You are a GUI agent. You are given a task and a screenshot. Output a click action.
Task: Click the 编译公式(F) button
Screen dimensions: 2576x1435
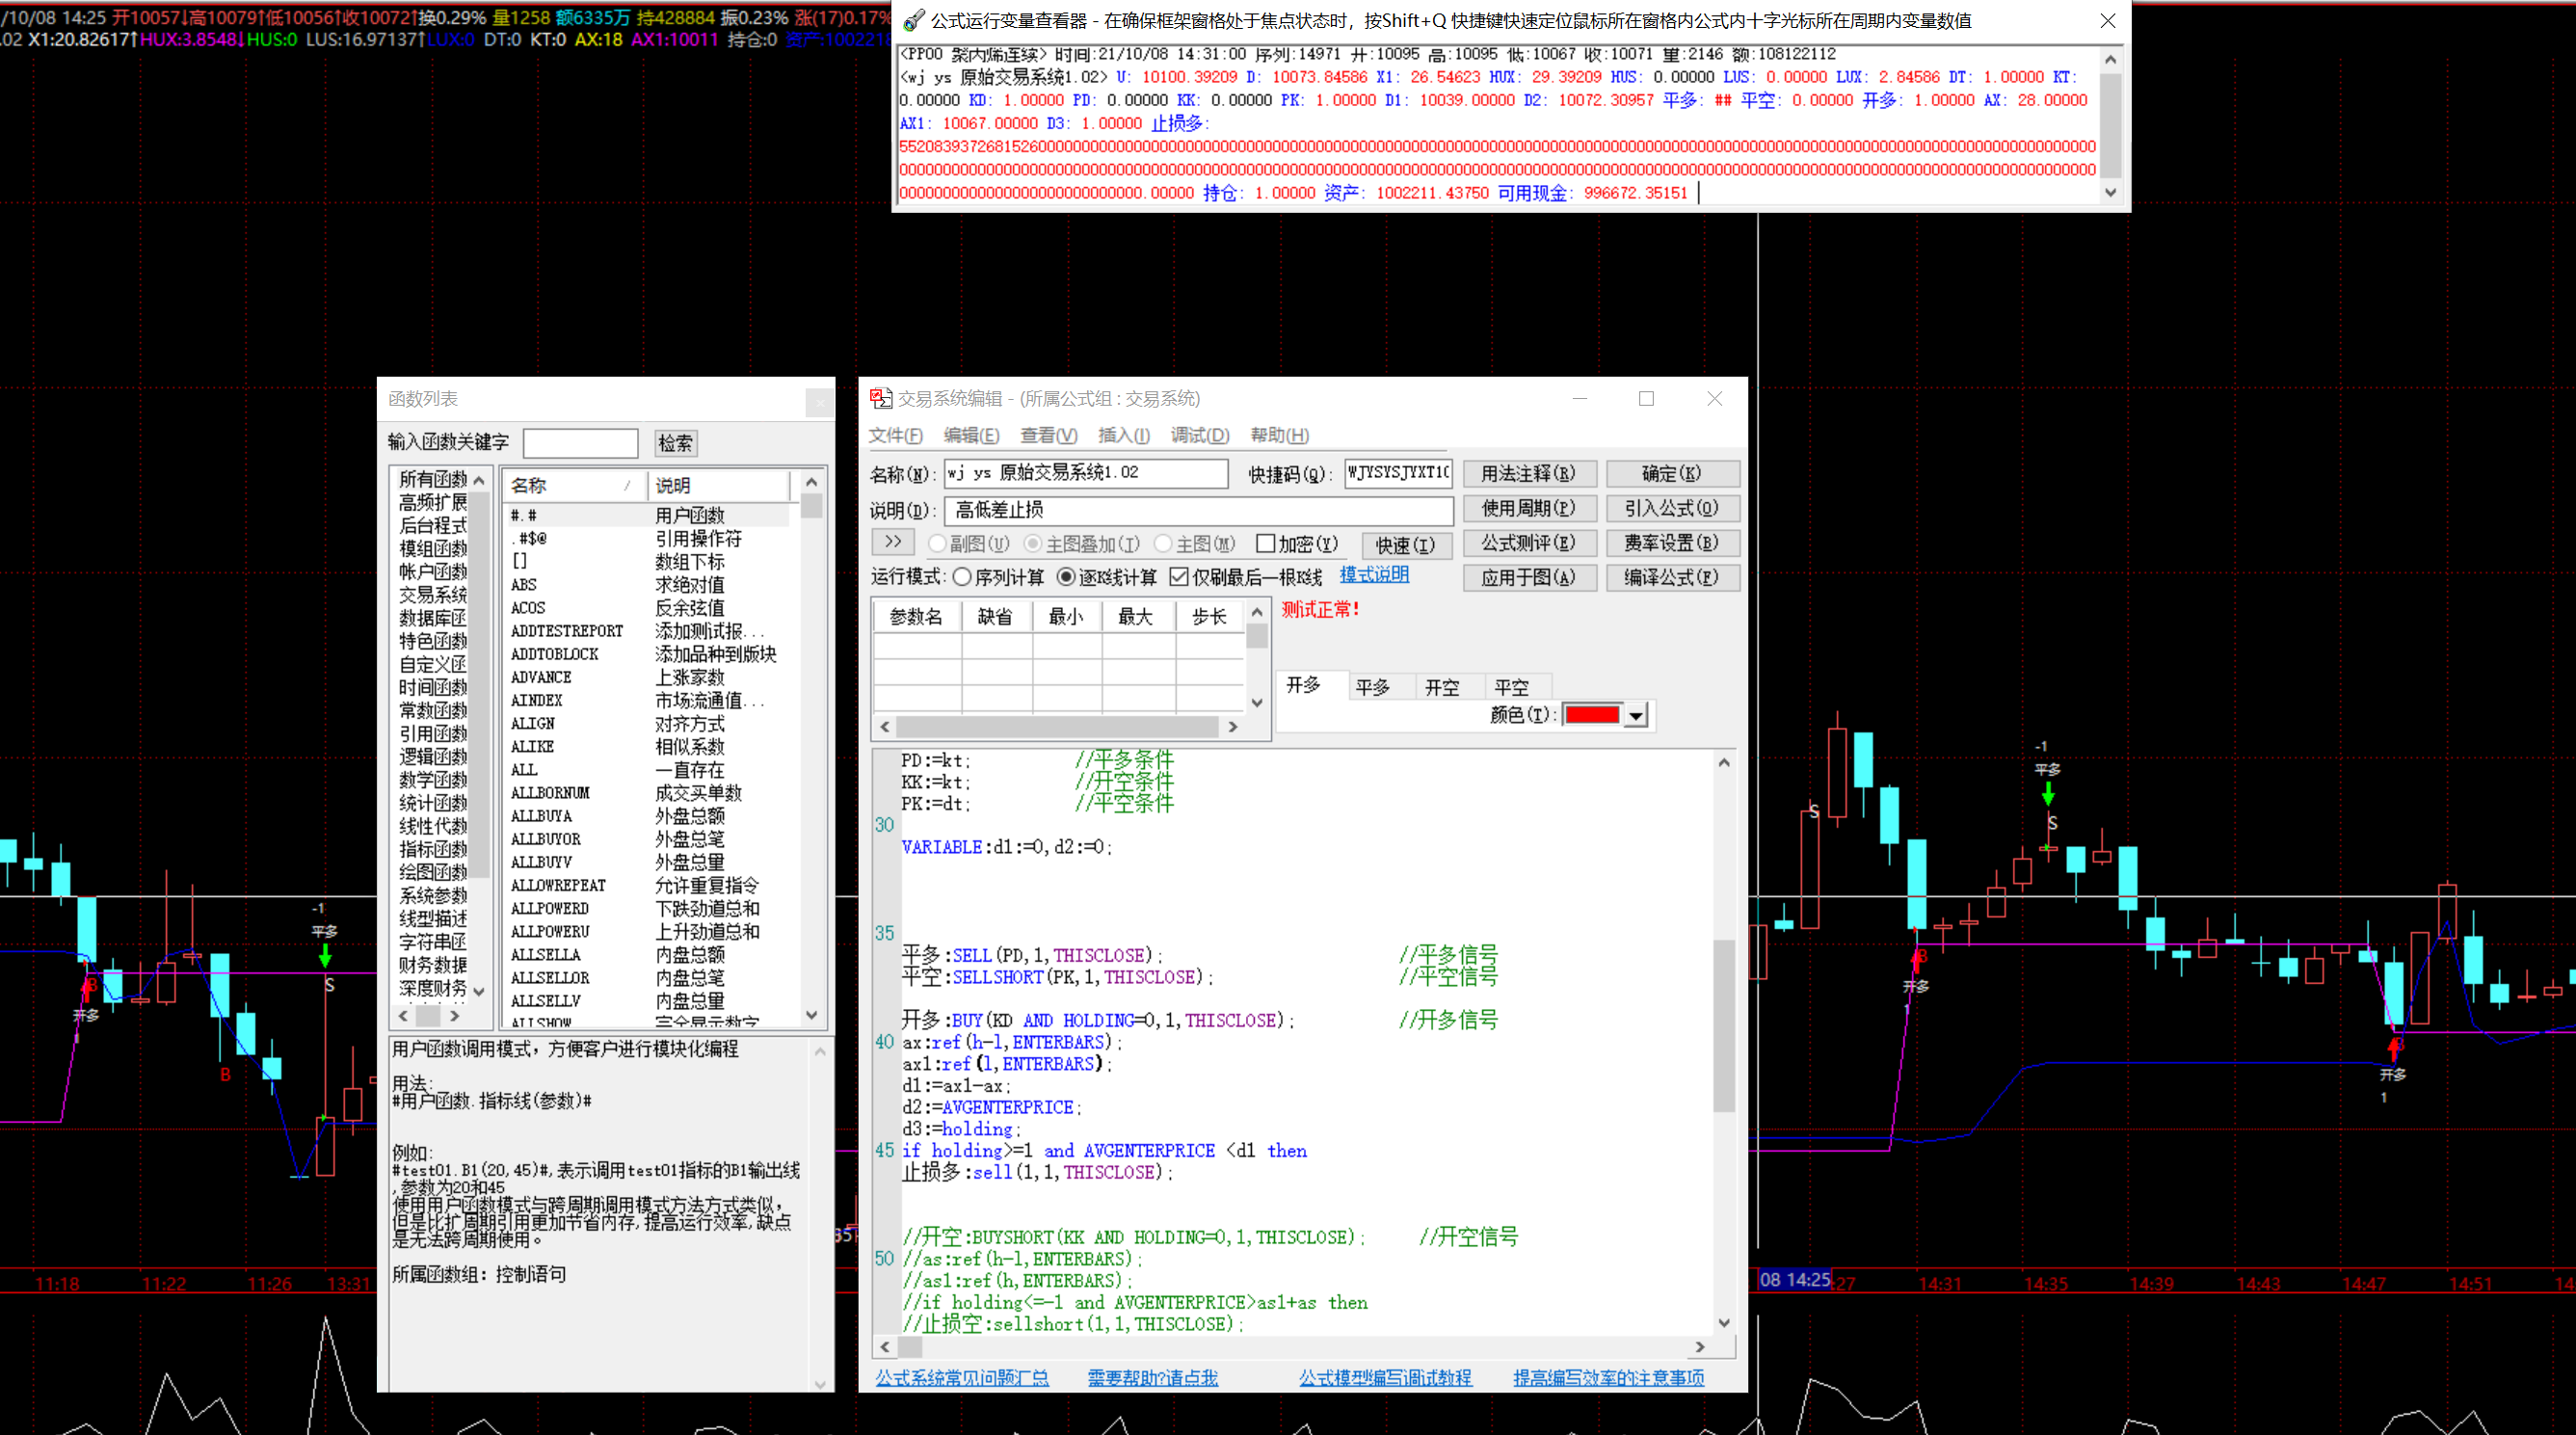pos(1672,577)
